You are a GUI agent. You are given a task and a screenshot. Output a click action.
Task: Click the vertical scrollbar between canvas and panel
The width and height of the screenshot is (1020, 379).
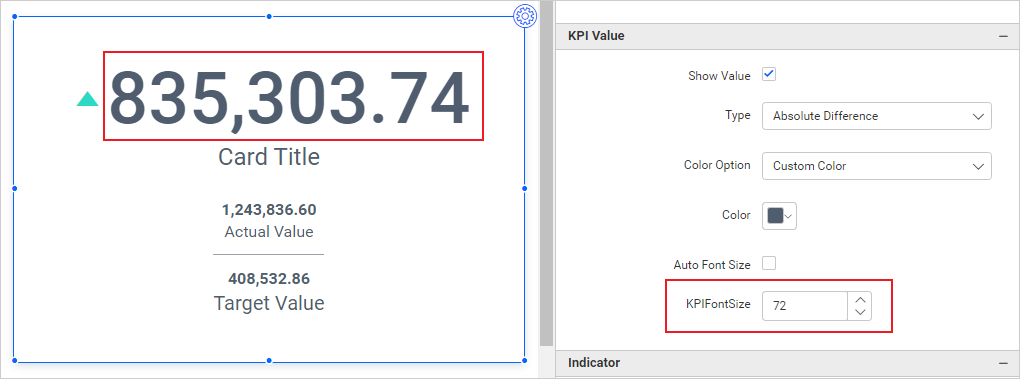546,173
